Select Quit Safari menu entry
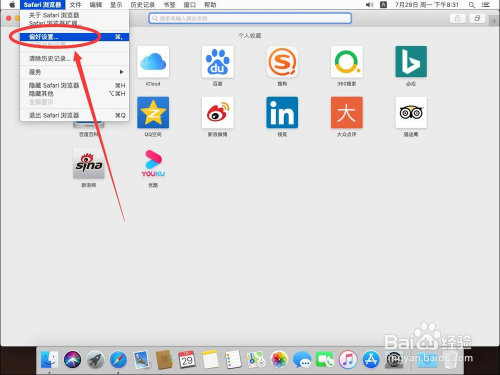This screenshot has width=500, height=375. 74,115
